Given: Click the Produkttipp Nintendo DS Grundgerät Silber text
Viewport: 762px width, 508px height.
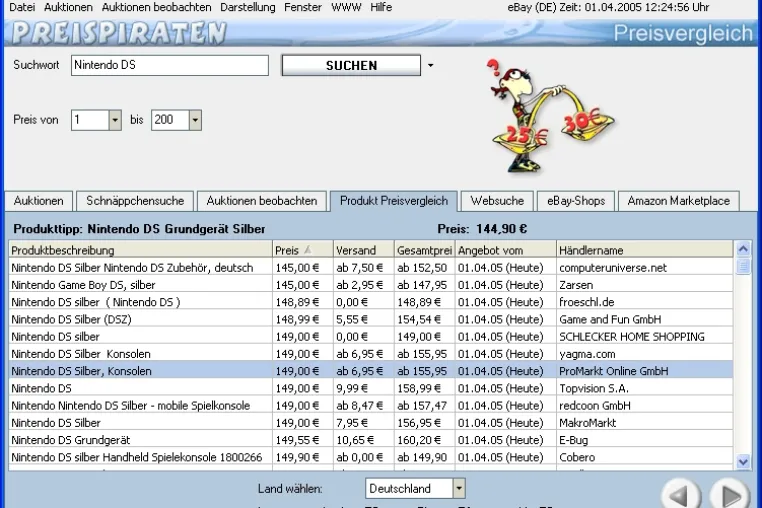Looking at the screenshot, I should [139, 228].
